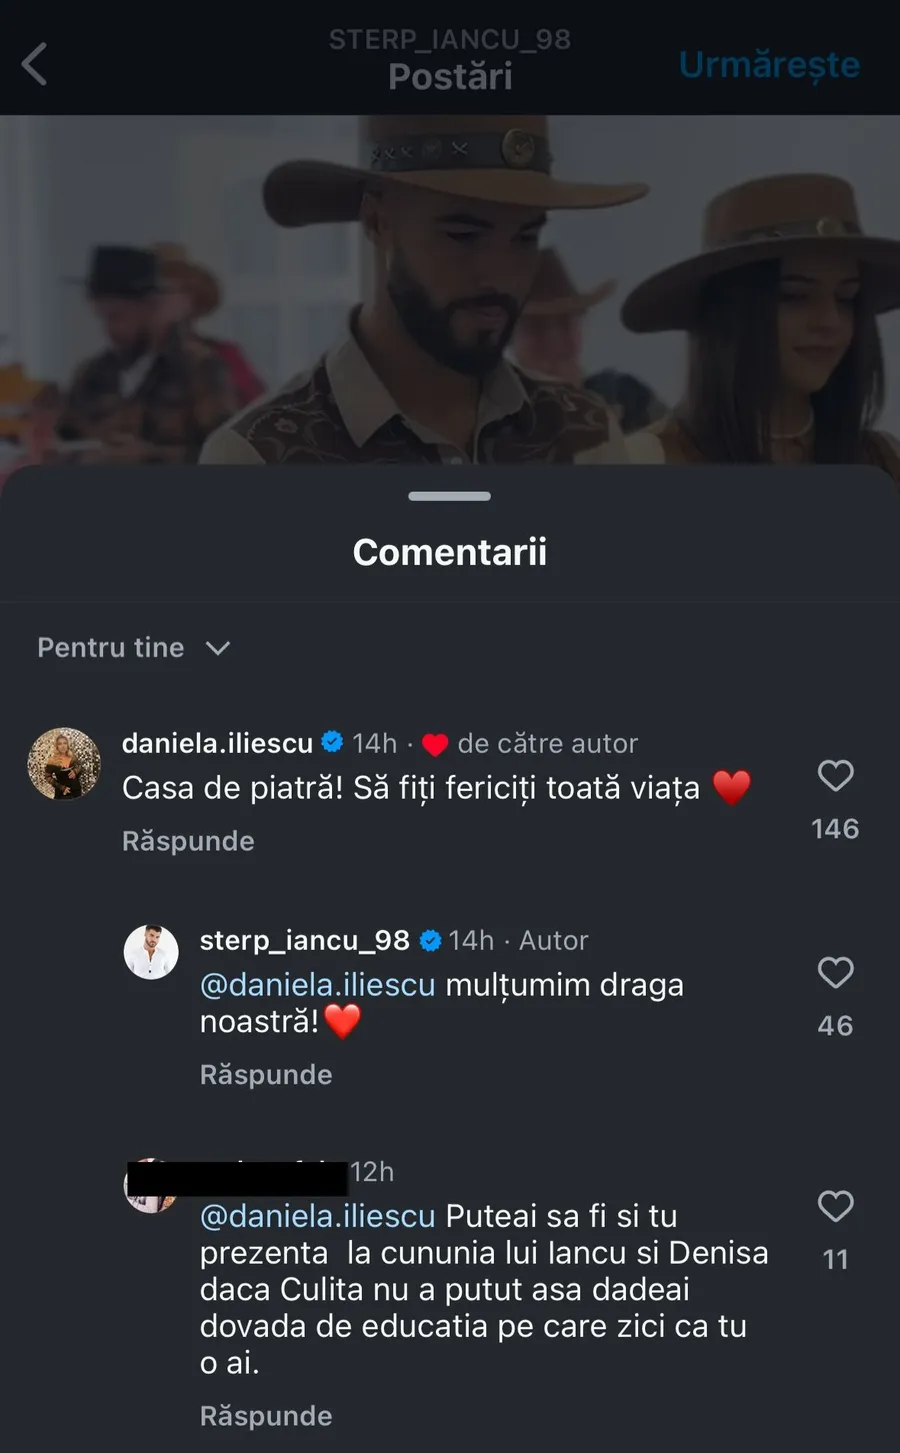
Task: Tap the daniela.iliescu username
Action: coord(217,743)
